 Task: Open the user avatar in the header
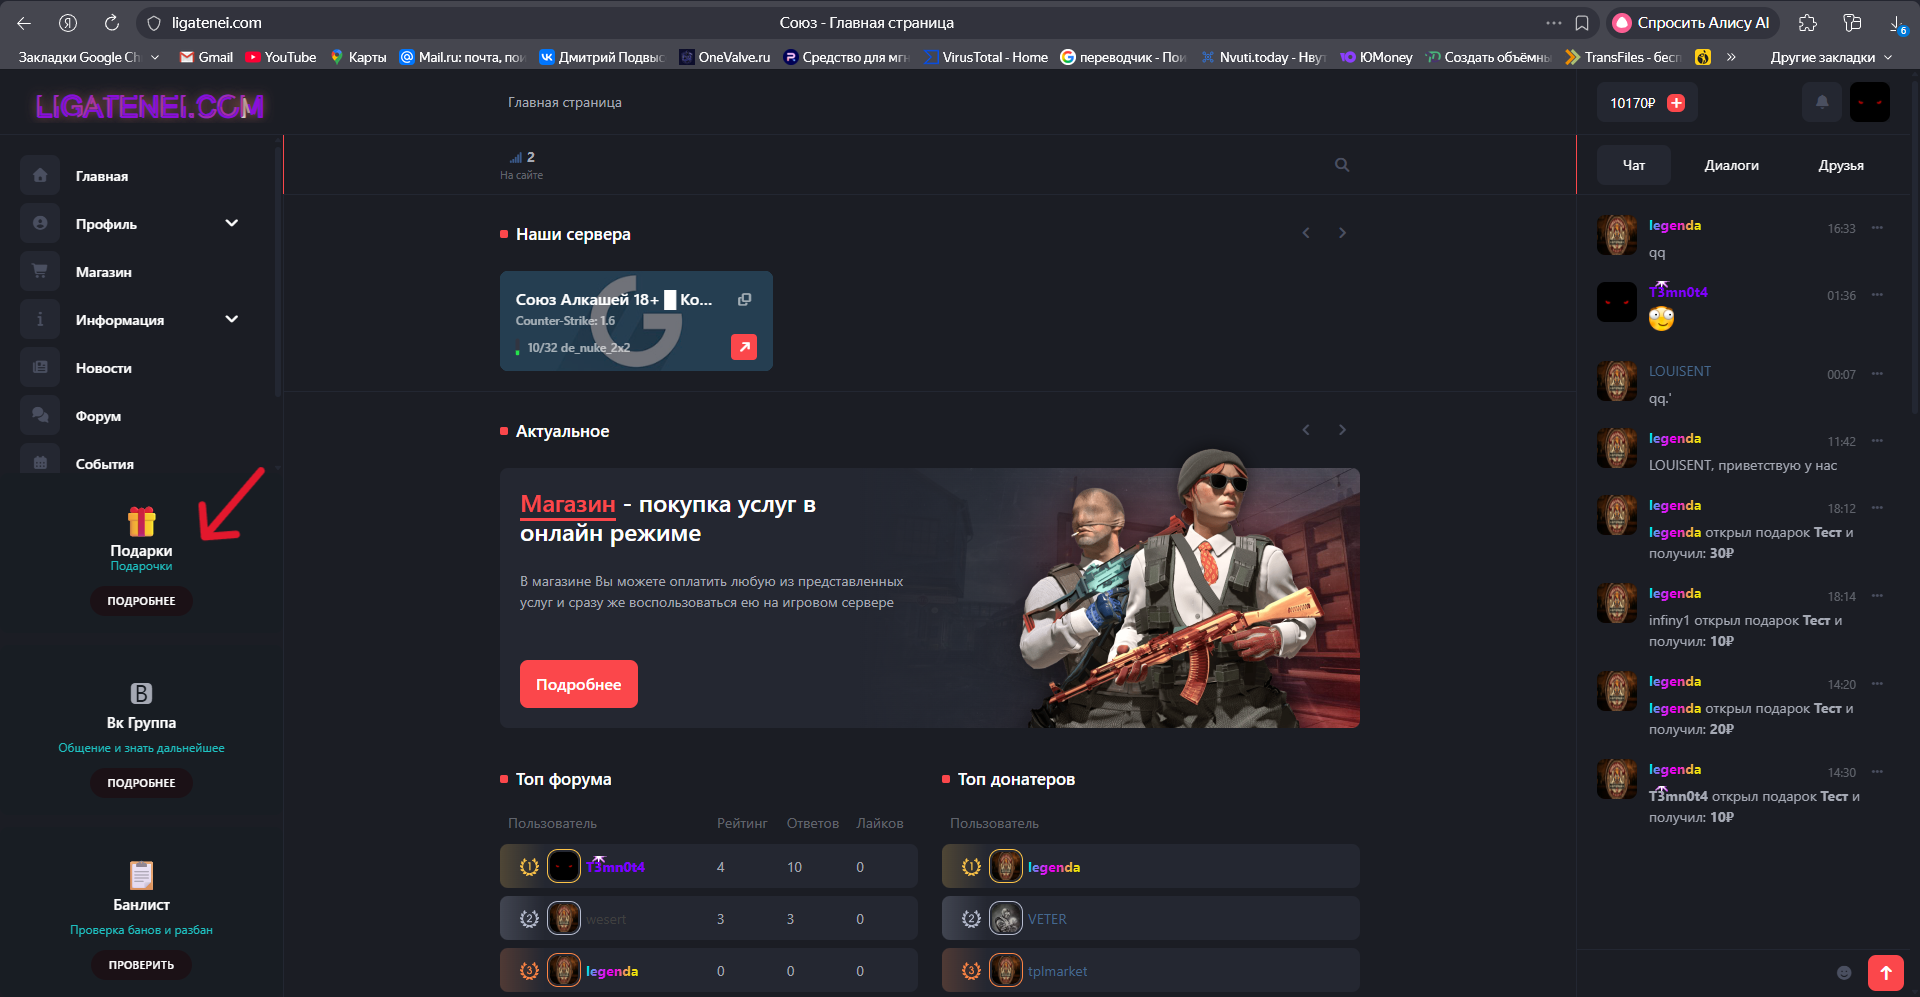coord(1870,102)
